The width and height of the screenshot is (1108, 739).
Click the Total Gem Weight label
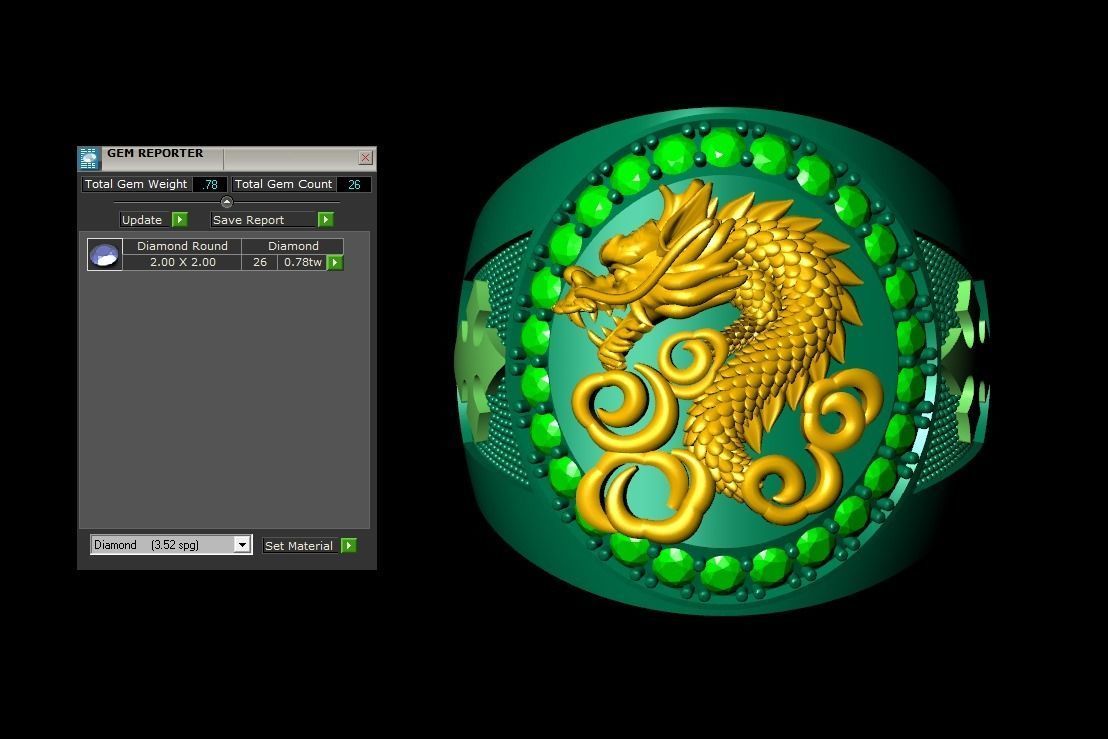tap(136, 184)
